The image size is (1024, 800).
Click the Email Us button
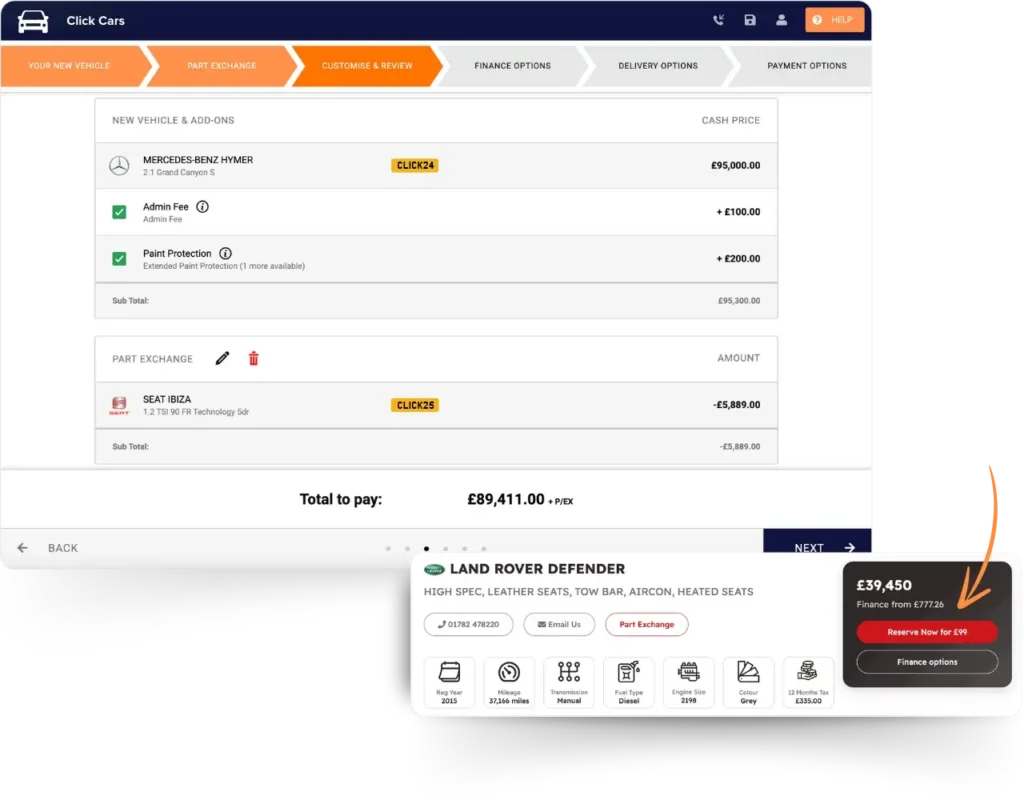(x=559, y=624)
